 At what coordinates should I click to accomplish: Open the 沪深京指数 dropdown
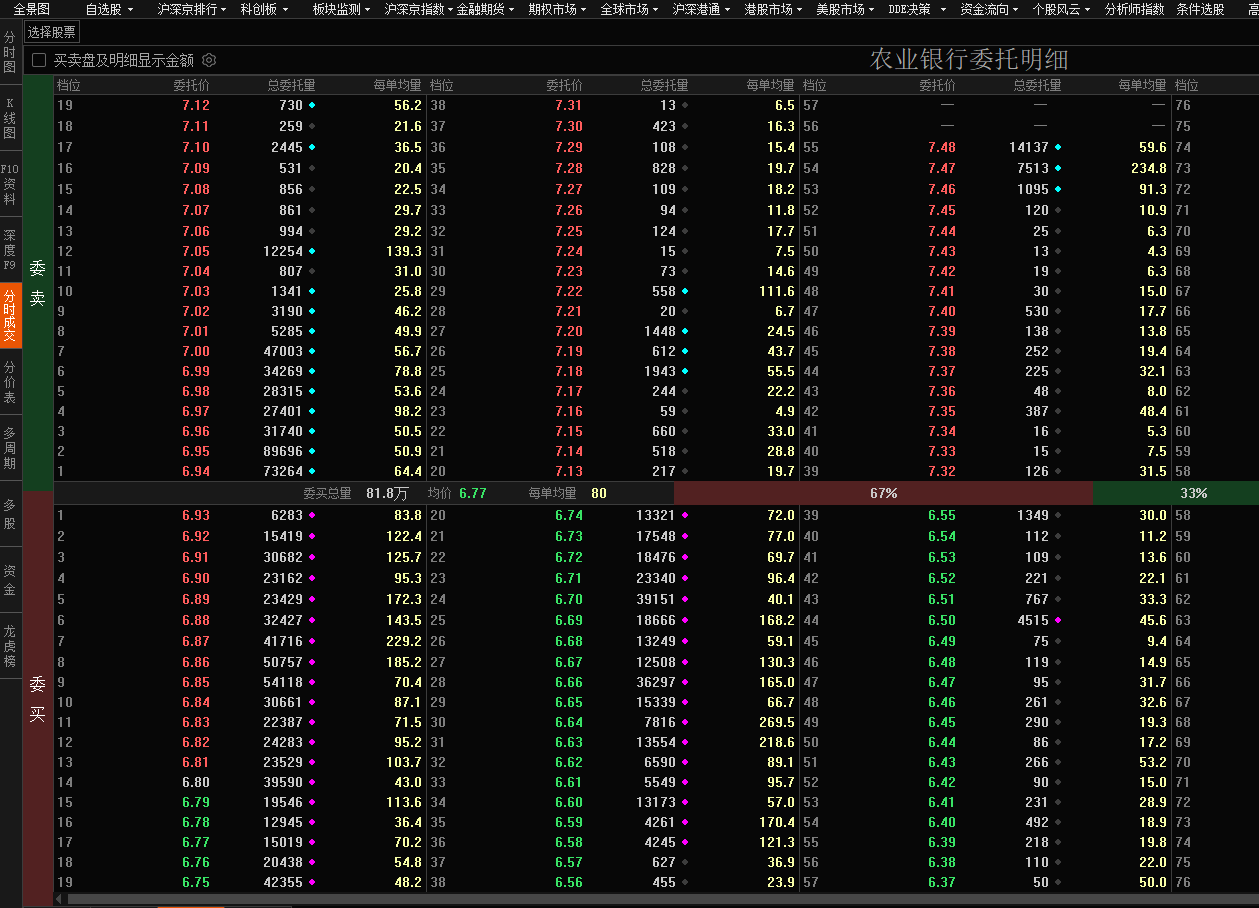(x=420, y=9)
